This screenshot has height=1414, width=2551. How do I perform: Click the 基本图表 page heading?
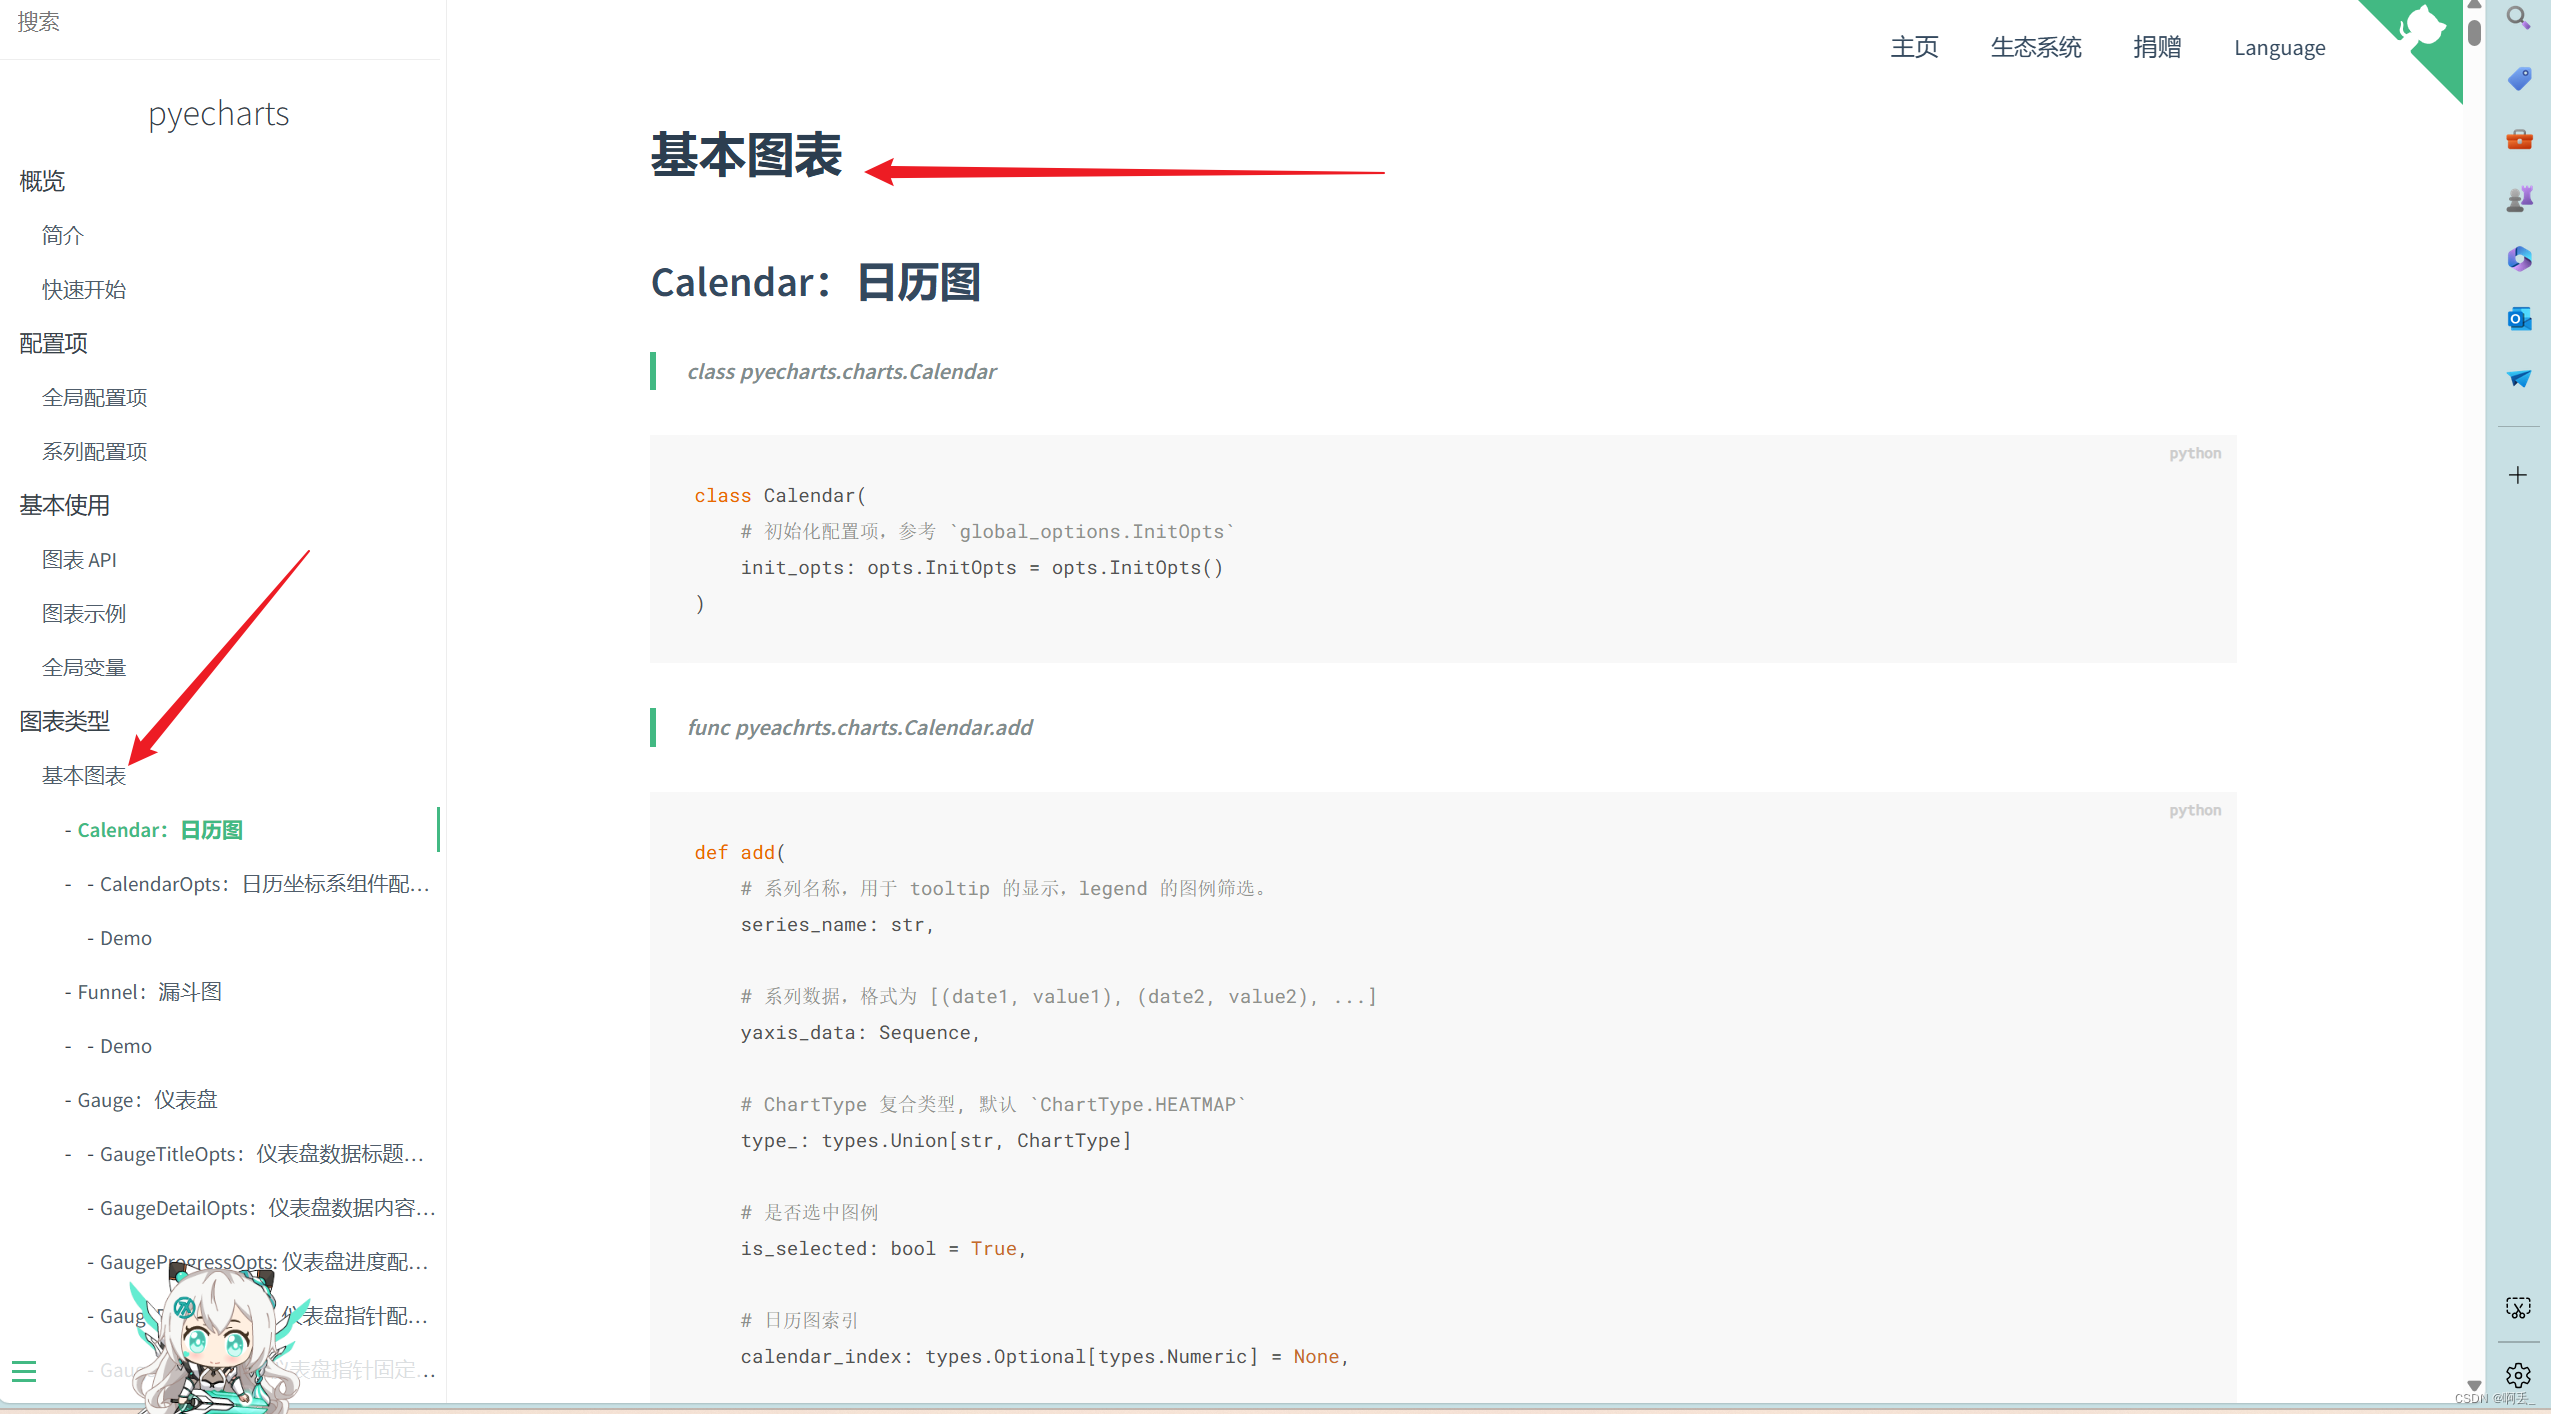point(746,156)
